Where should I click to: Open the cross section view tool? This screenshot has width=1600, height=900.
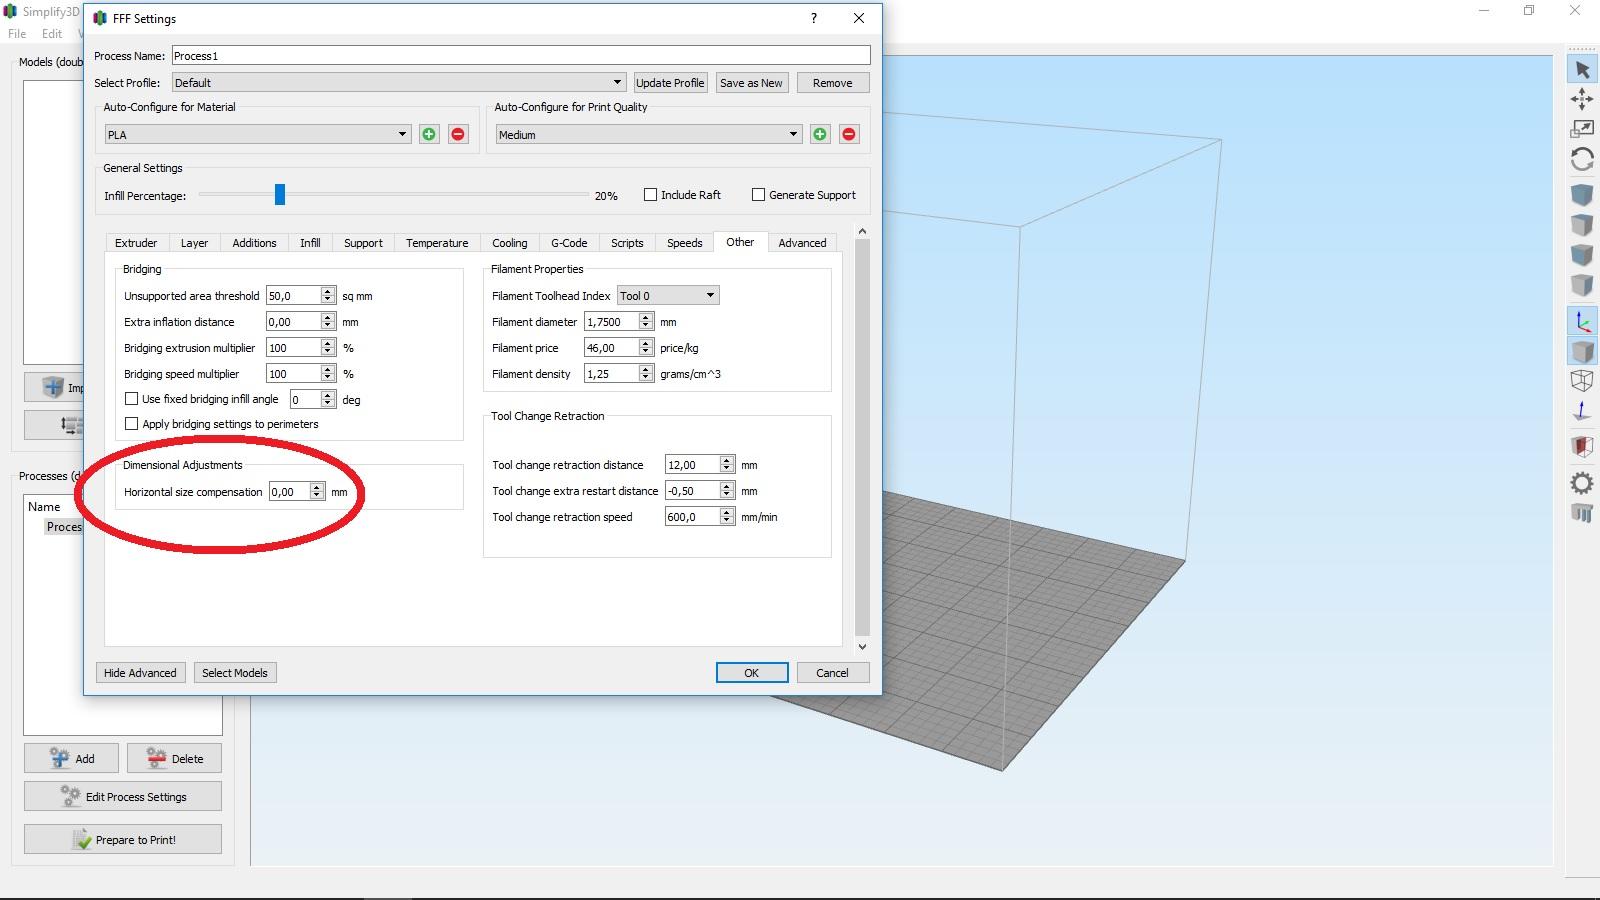point(1582,446)
